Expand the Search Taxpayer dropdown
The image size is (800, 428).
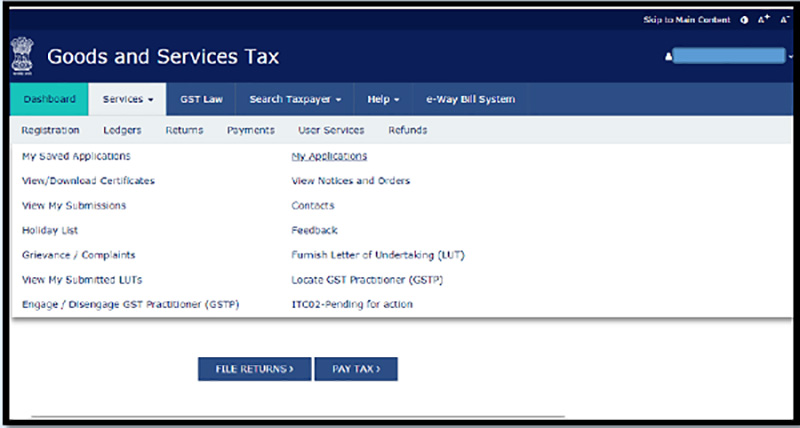coord(295,99)
